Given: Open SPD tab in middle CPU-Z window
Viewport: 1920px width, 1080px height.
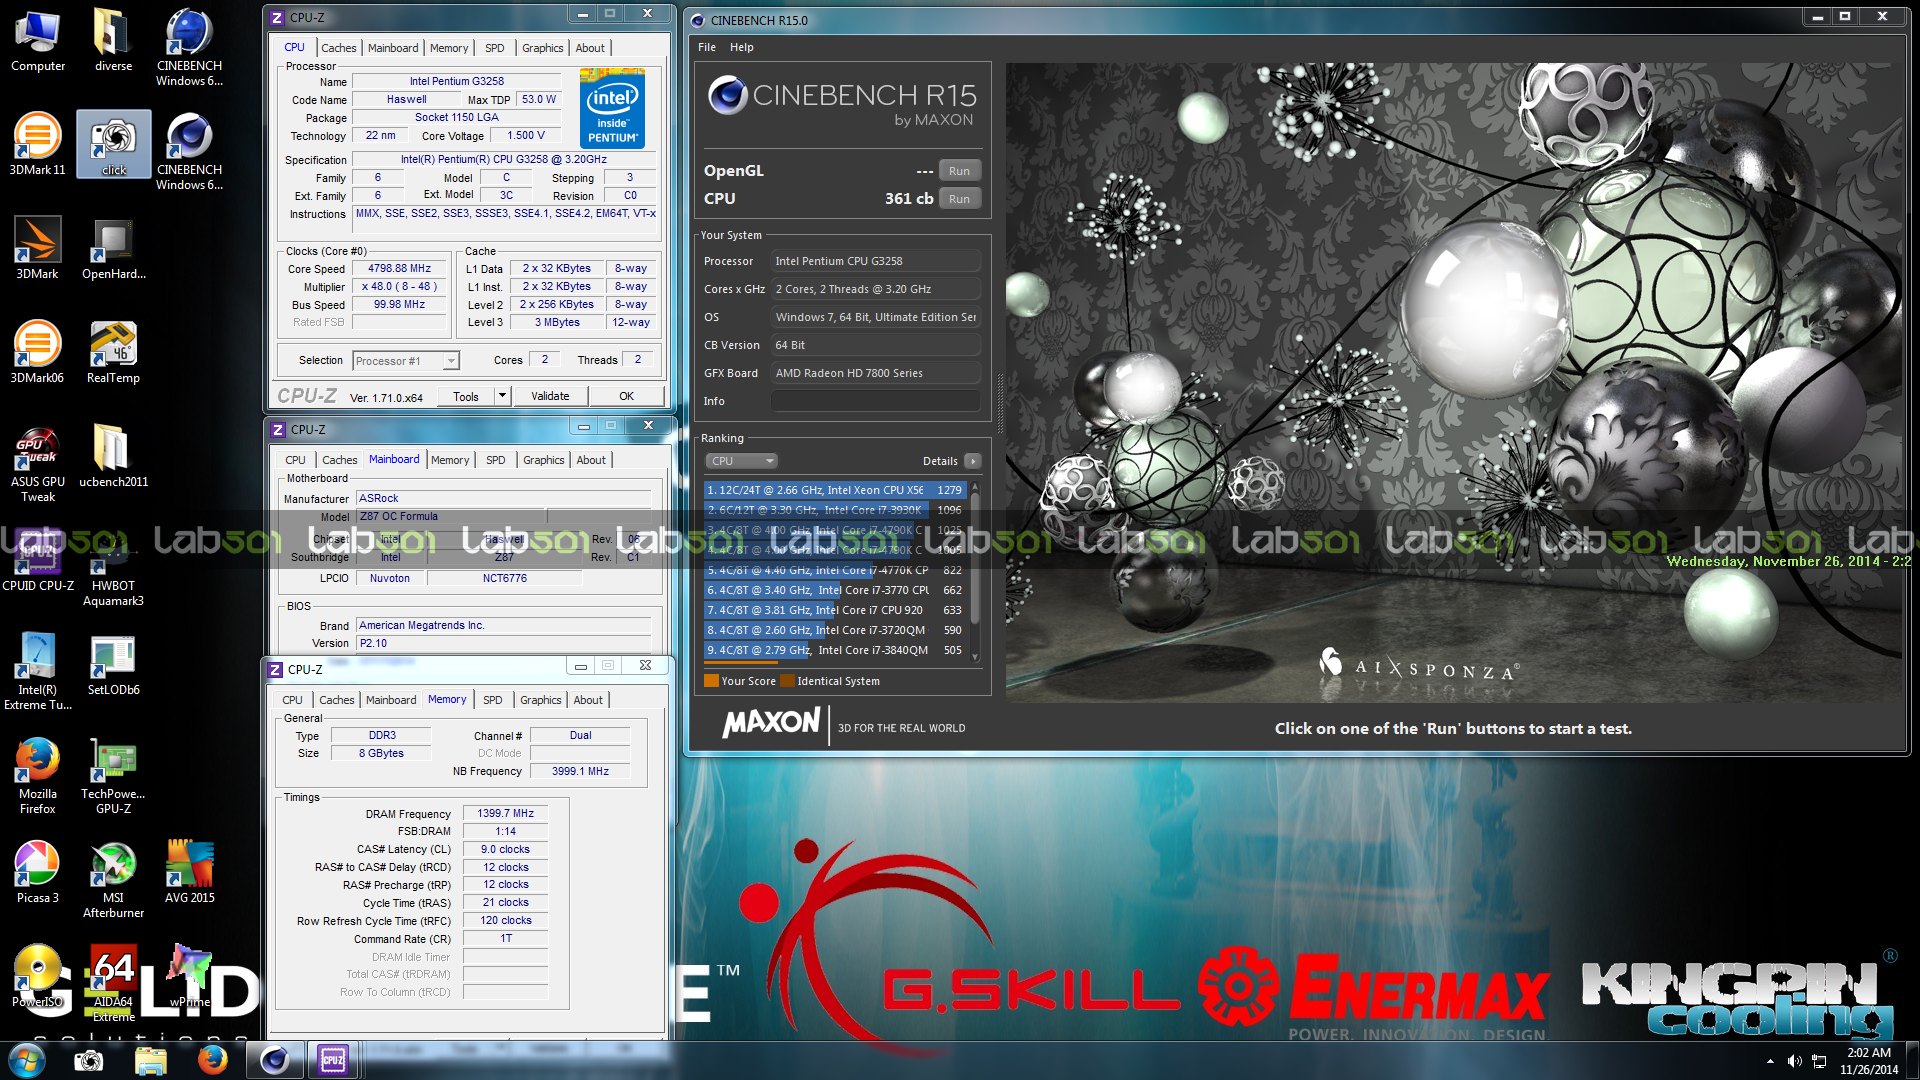Looking at the screenshot, I should (495, 460).
